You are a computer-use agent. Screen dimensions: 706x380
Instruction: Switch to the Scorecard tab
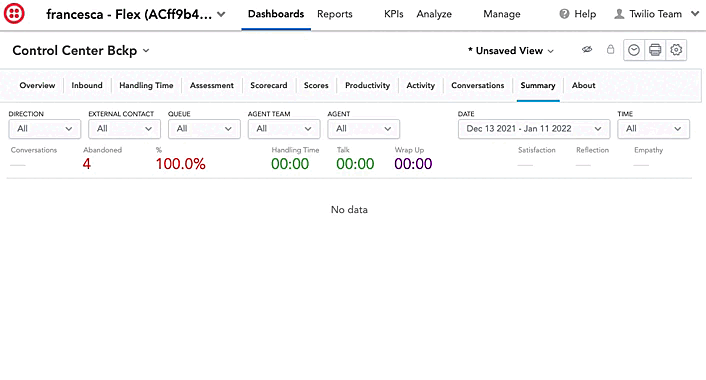(269, 85)
